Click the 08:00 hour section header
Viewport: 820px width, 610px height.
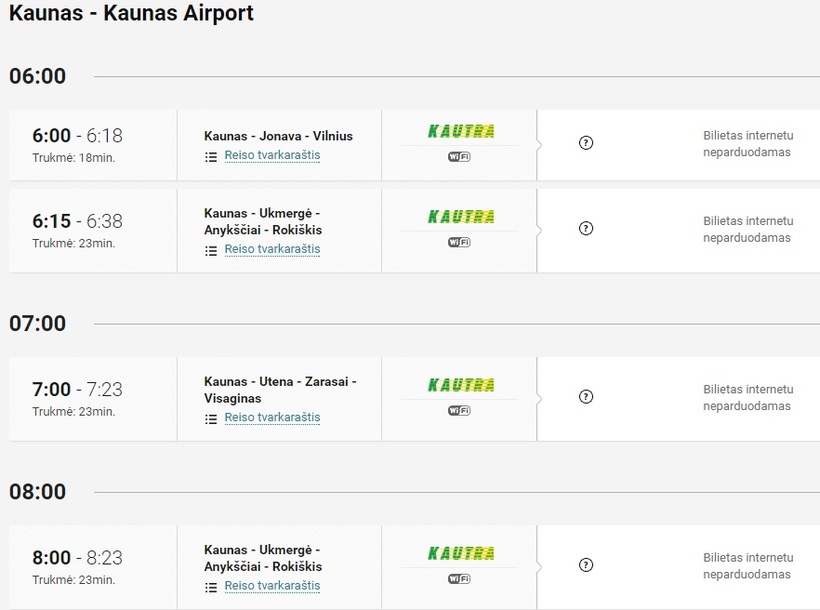[x=37, y=492]
